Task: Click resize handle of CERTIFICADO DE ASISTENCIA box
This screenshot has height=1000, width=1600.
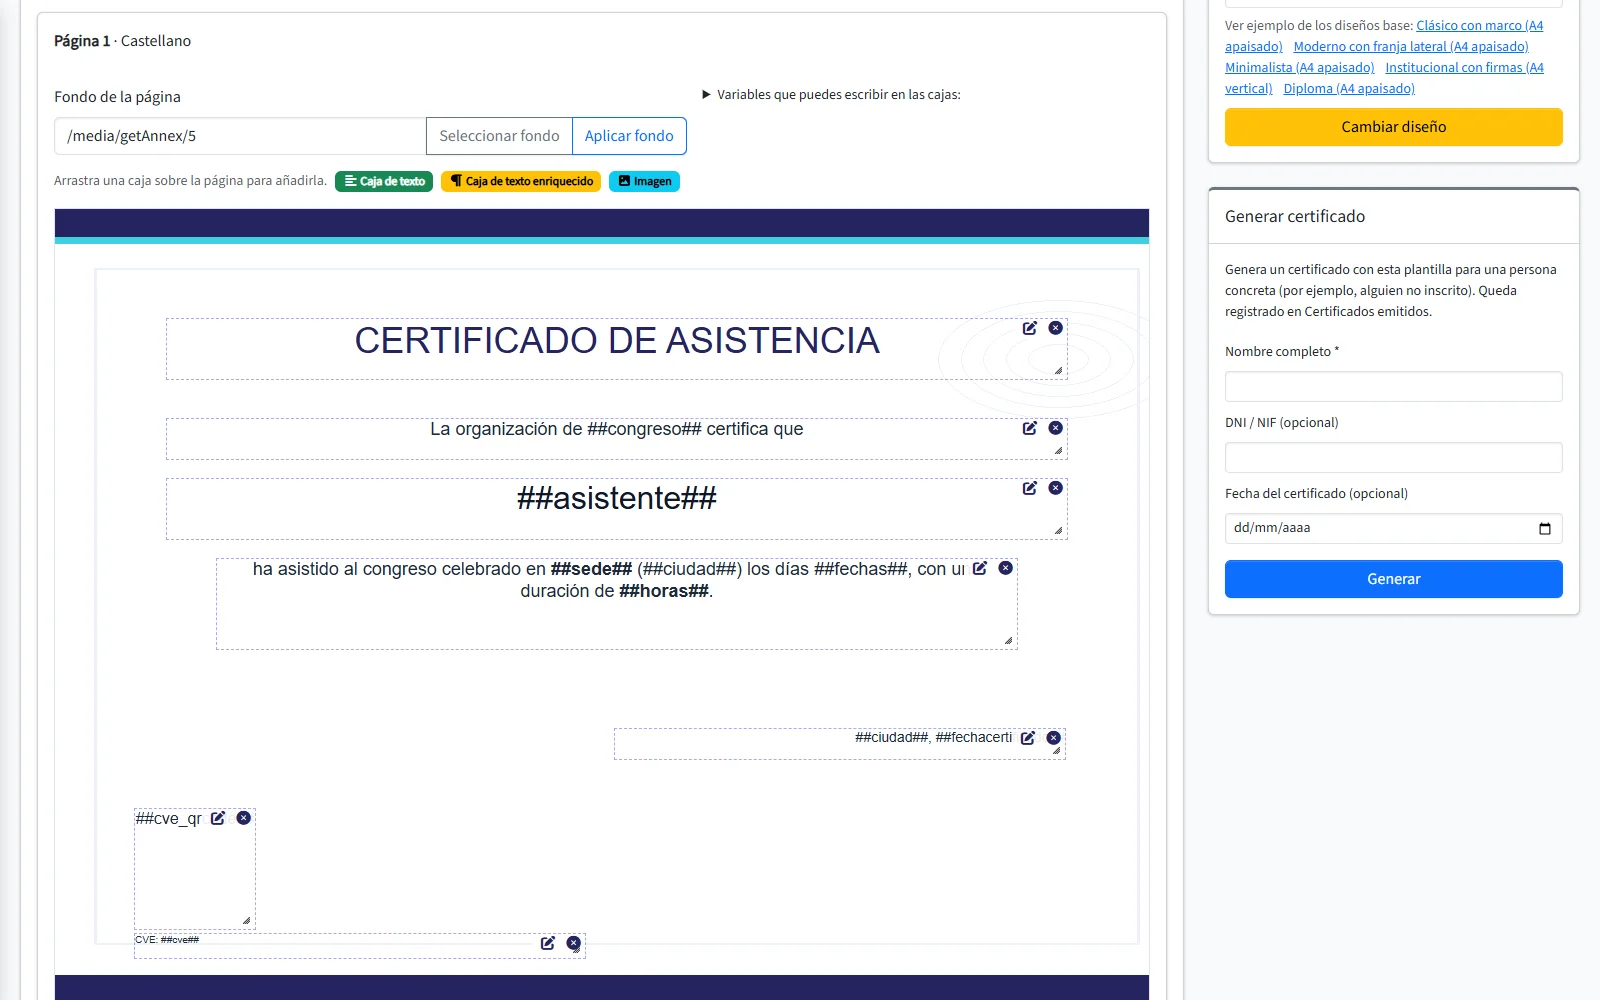Action: (1058, 370)
